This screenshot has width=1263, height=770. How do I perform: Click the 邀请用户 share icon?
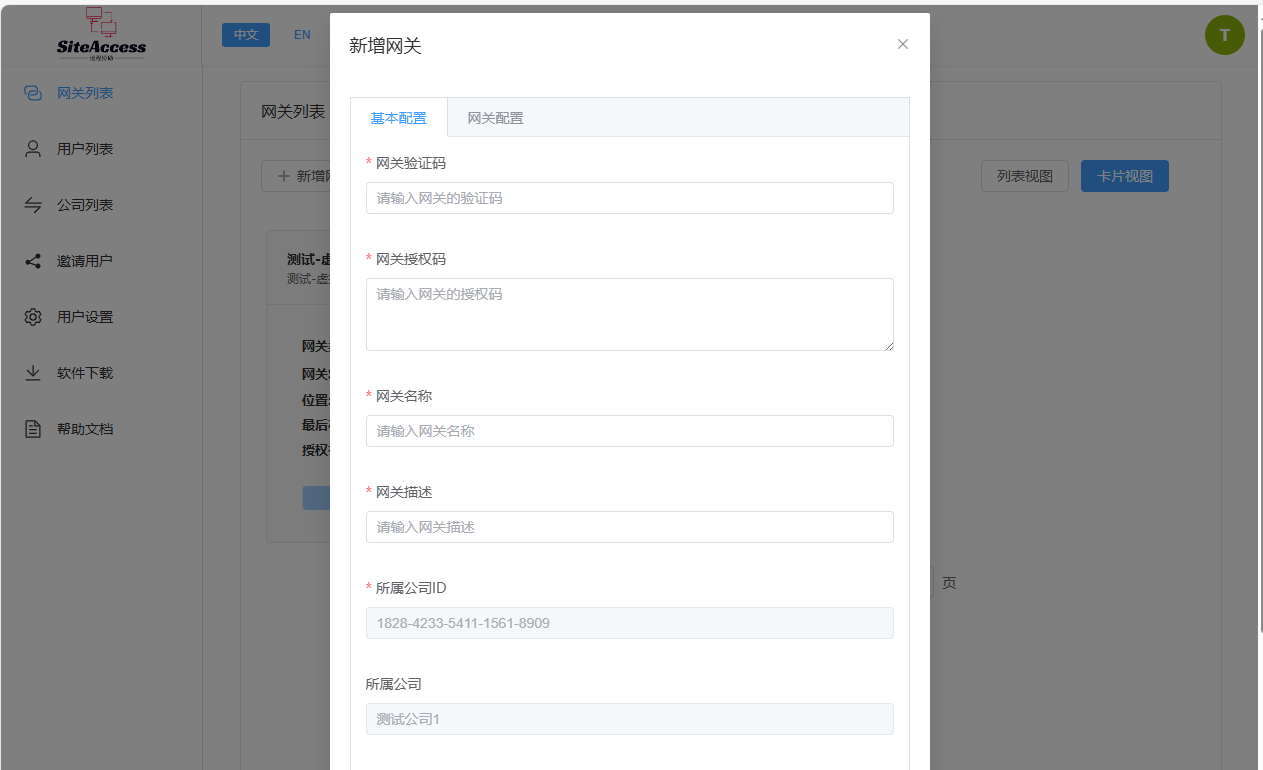click(33, 261)
